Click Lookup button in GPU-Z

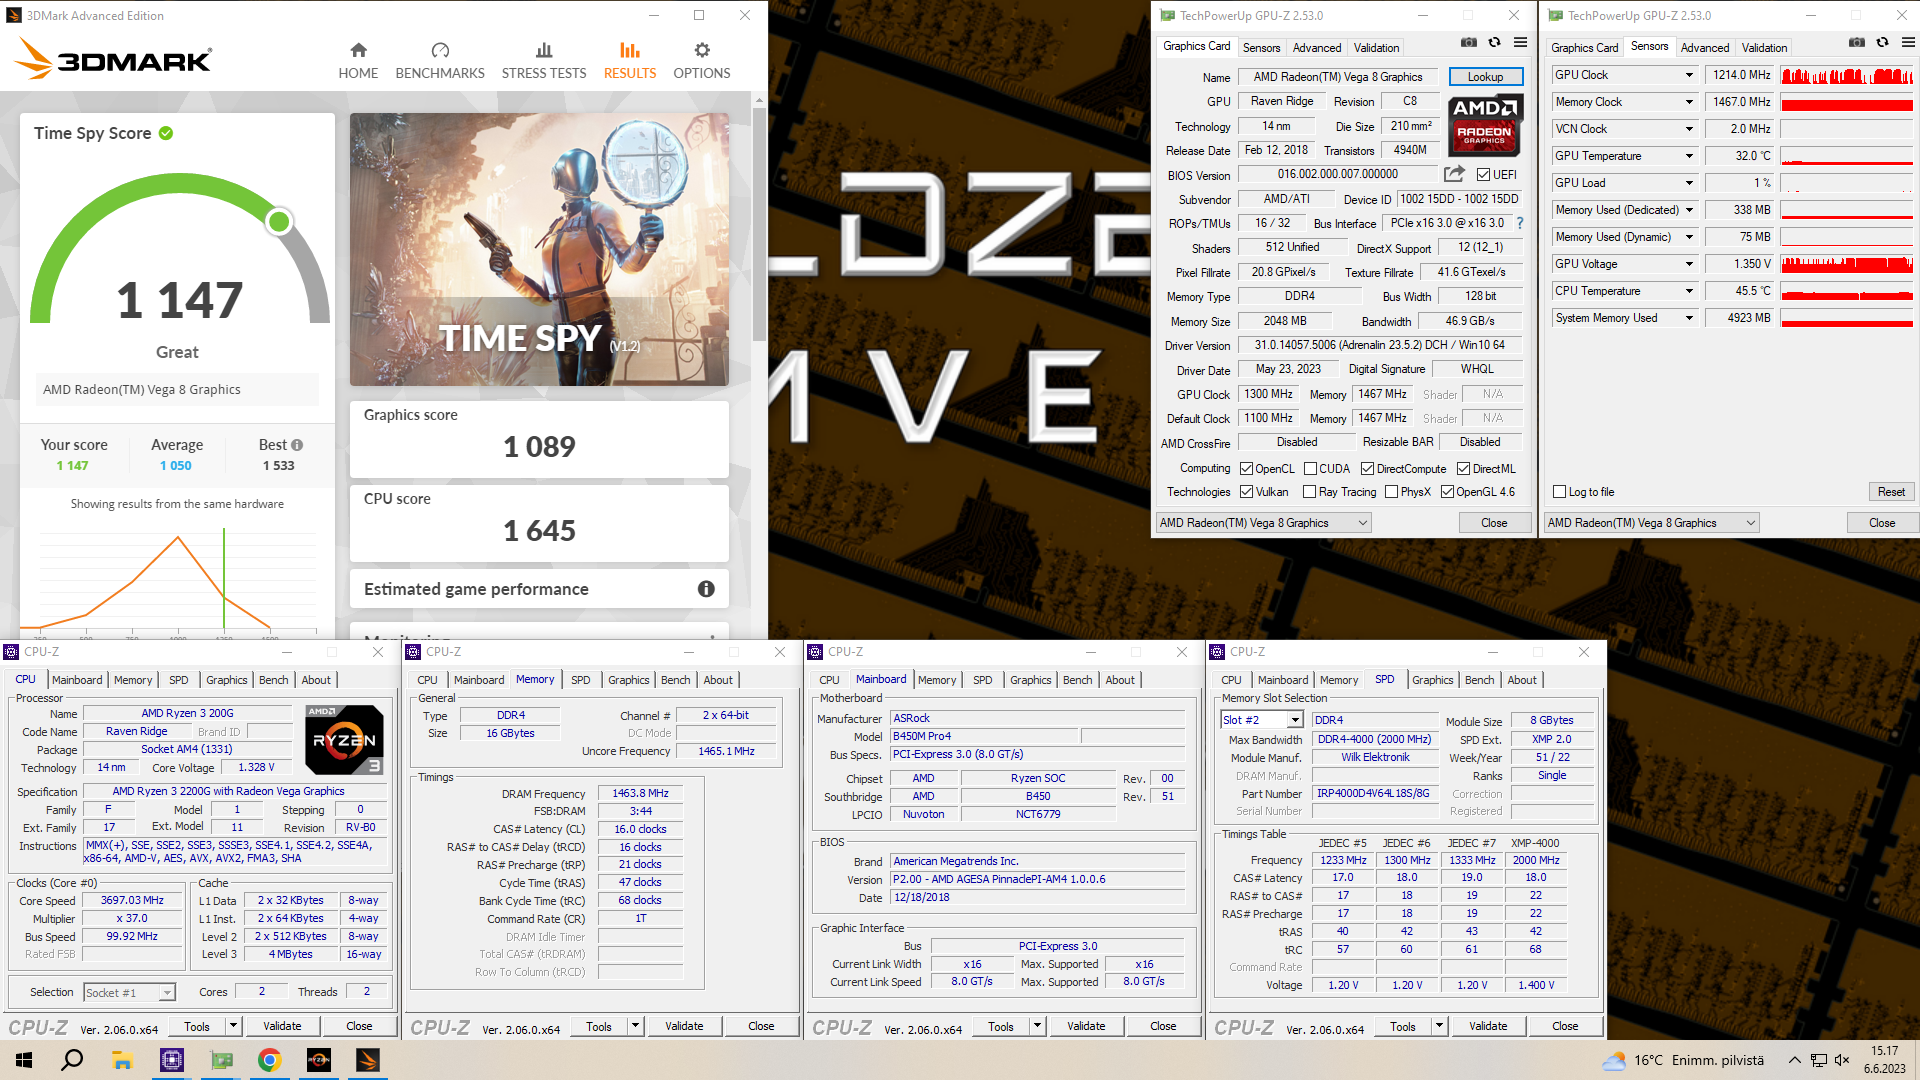[x=1485, y=77]
